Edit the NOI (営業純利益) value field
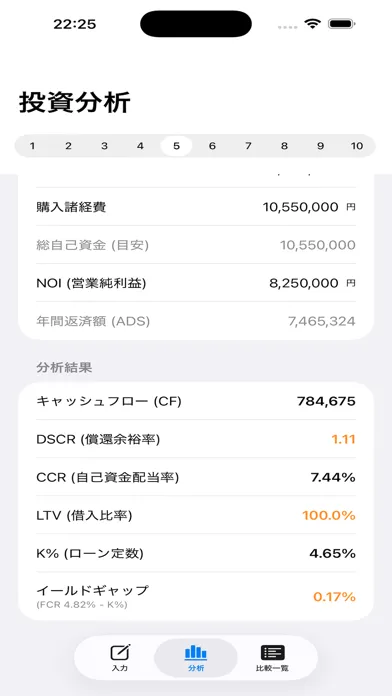Screen dimensions: 392x696 [x=304, y=283]
